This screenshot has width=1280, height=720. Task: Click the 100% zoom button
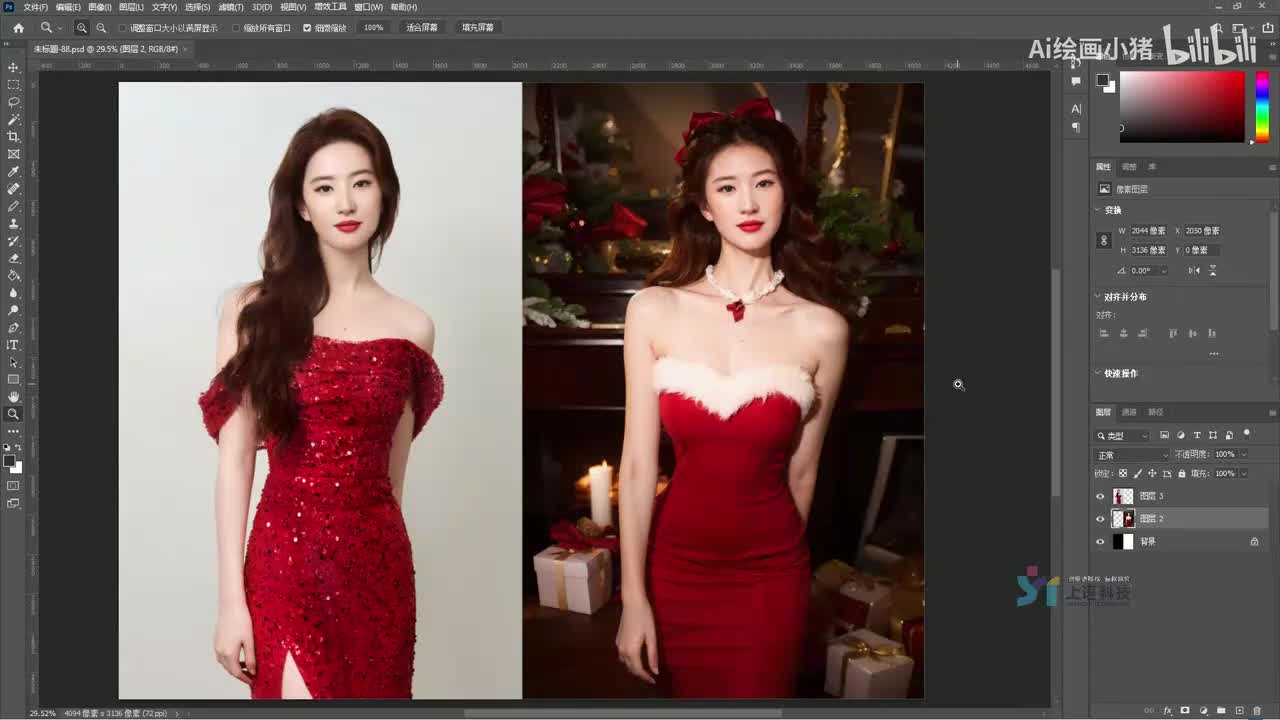click(x=374, y=28)
